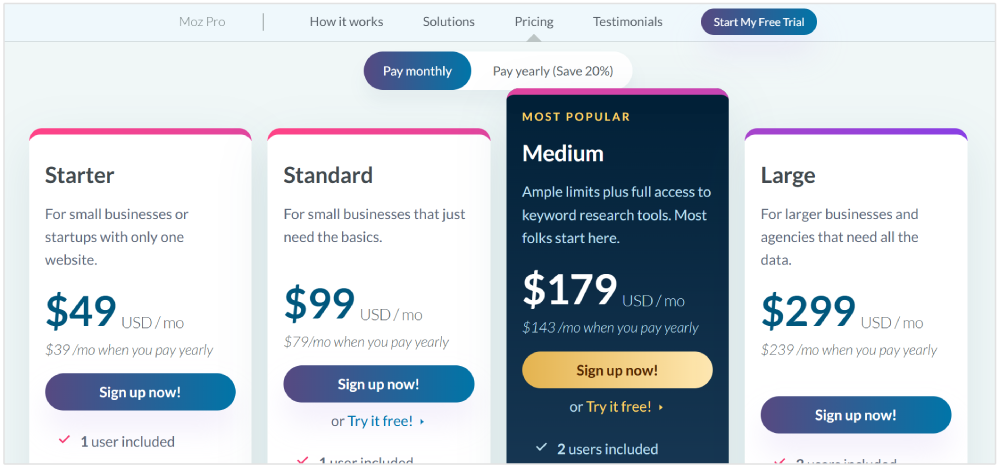Click the $299 Large plan price

point(808,311)
